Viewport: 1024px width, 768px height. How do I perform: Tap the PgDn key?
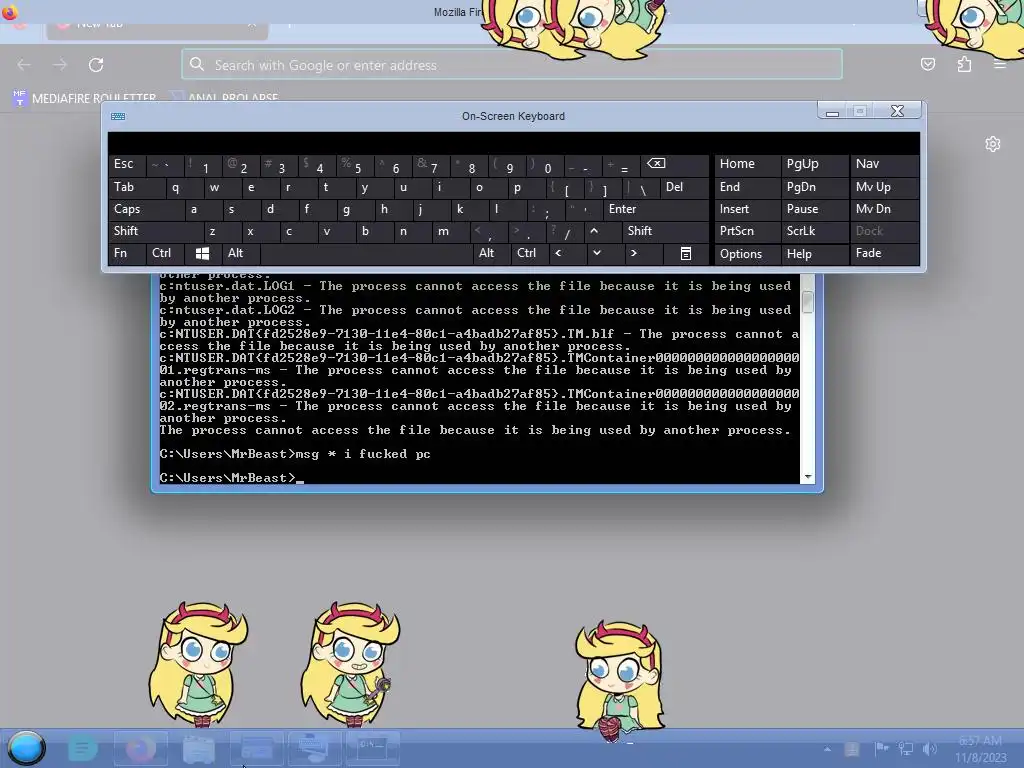814,187
